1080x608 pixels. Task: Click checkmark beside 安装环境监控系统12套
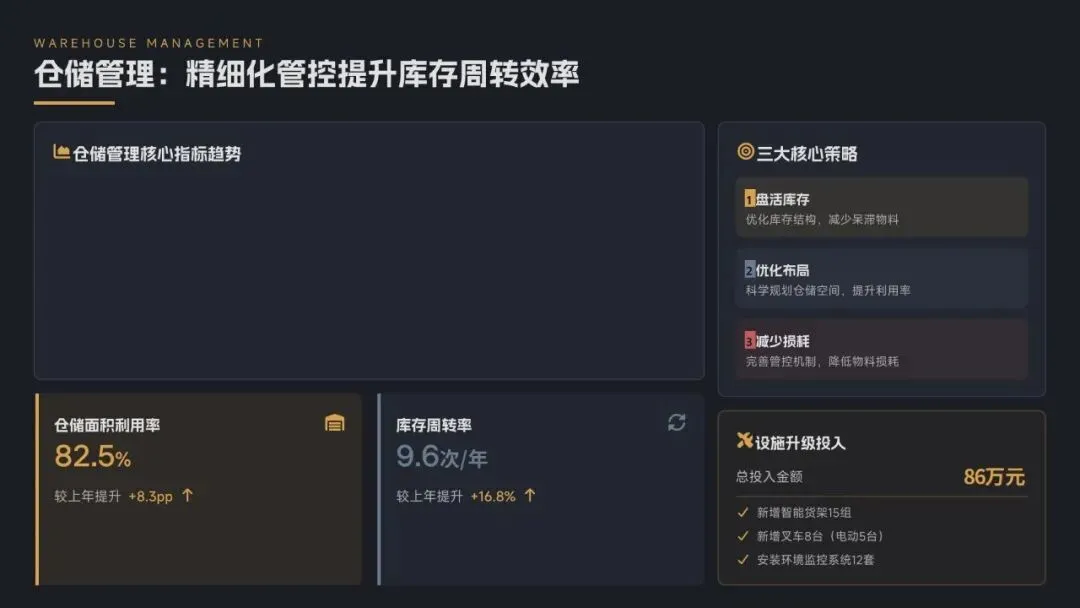point(743,560)
